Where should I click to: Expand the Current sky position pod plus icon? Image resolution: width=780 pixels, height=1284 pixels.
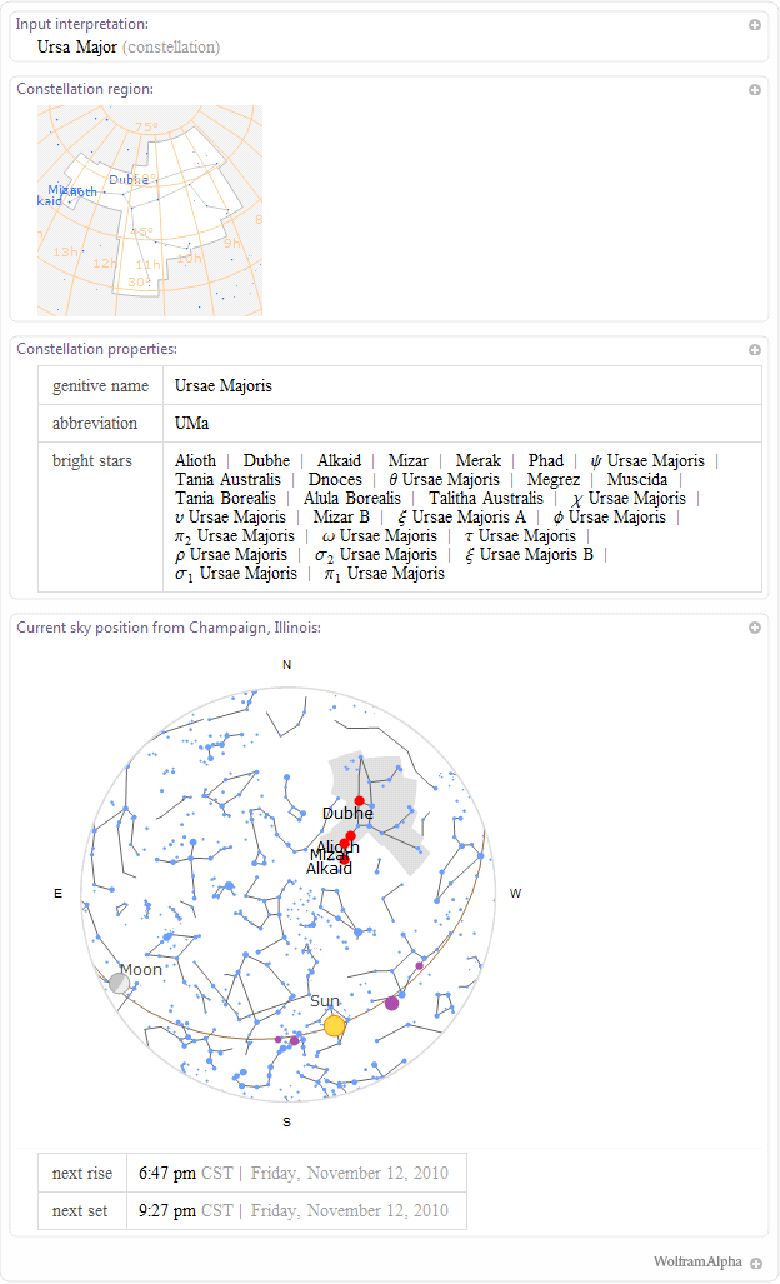755,628
